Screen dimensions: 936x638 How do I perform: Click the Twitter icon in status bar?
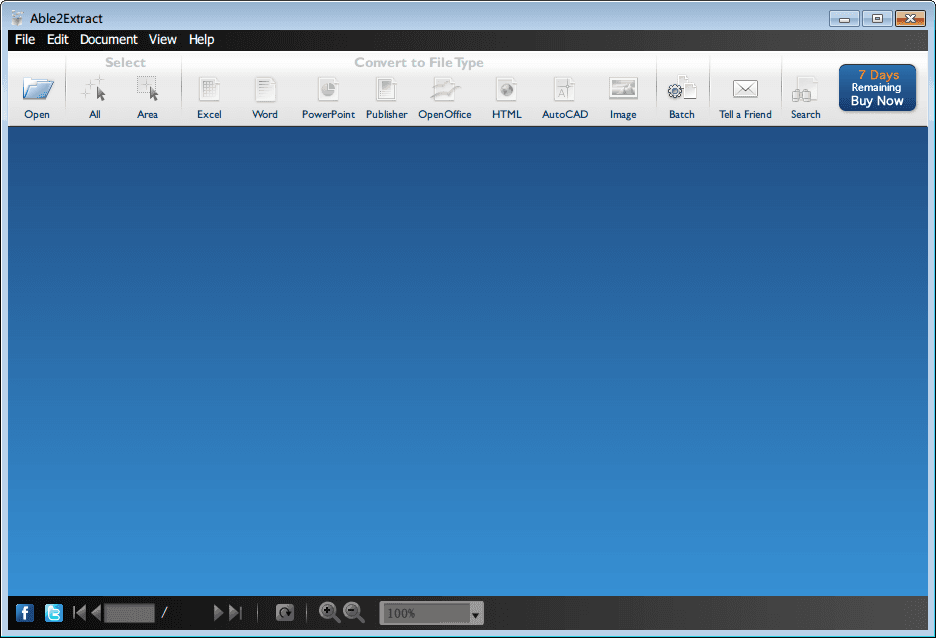pyautogui.click(x=53, y=613)
